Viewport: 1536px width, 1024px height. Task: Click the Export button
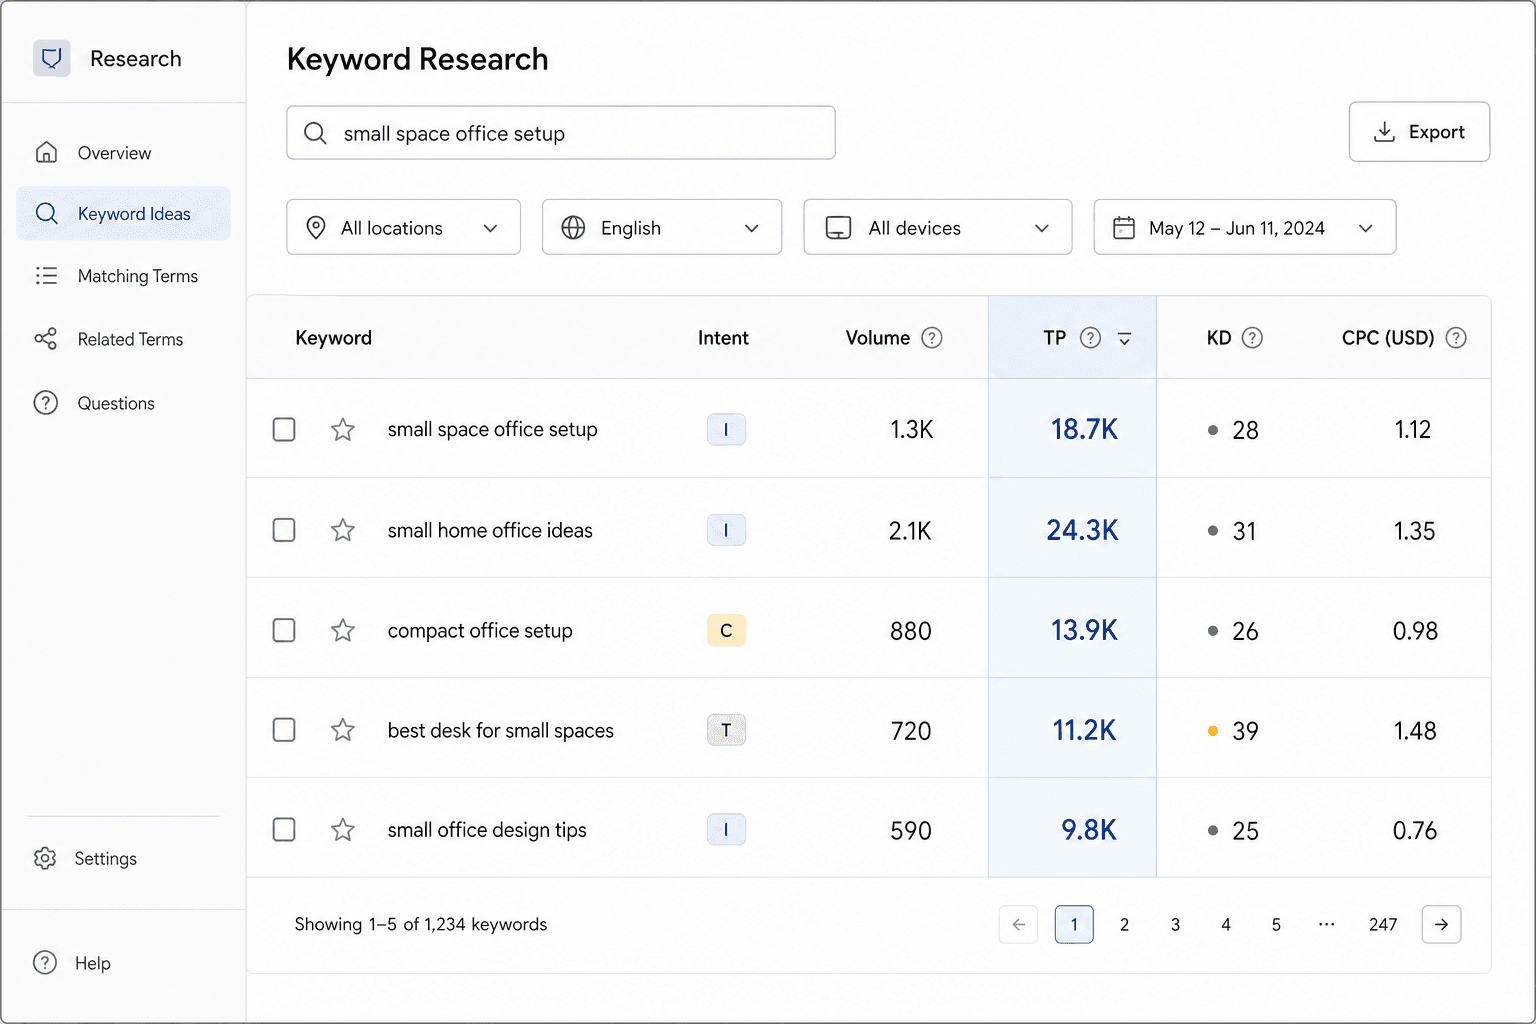tap(1419, 132)
